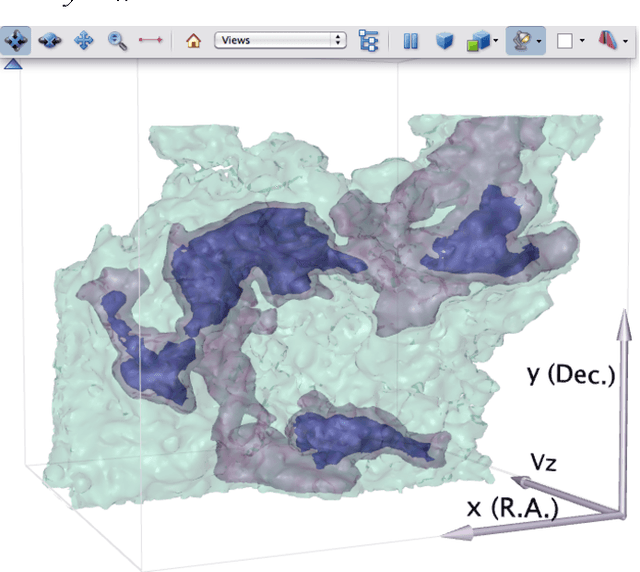
Task: Click the lighting scheme lamp icon
Action: point(520,41)
